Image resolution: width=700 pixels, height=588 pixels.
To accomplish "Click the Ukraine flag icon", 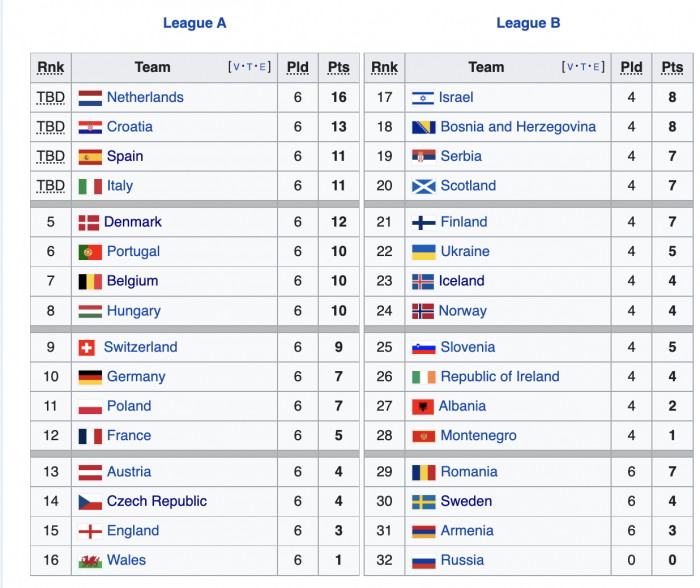I will (424, 252).
